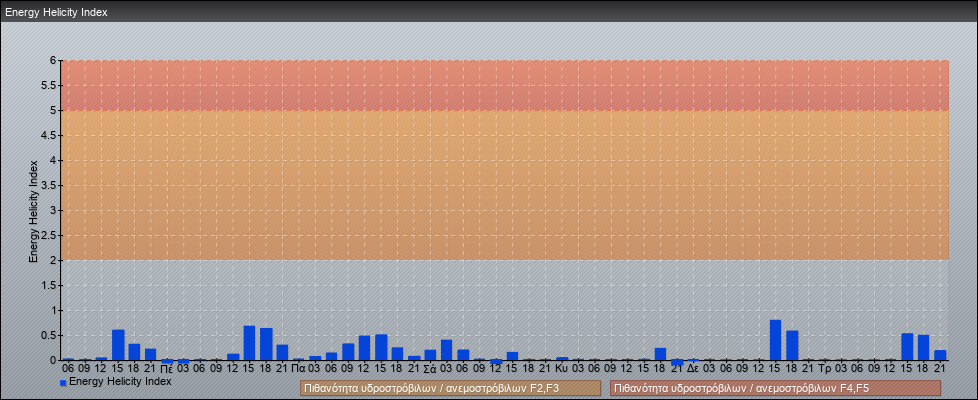Viewport: 978px width, 400px height.
Task: Click the Πα day label on the x-axis
Action: (x=298, y=369)
